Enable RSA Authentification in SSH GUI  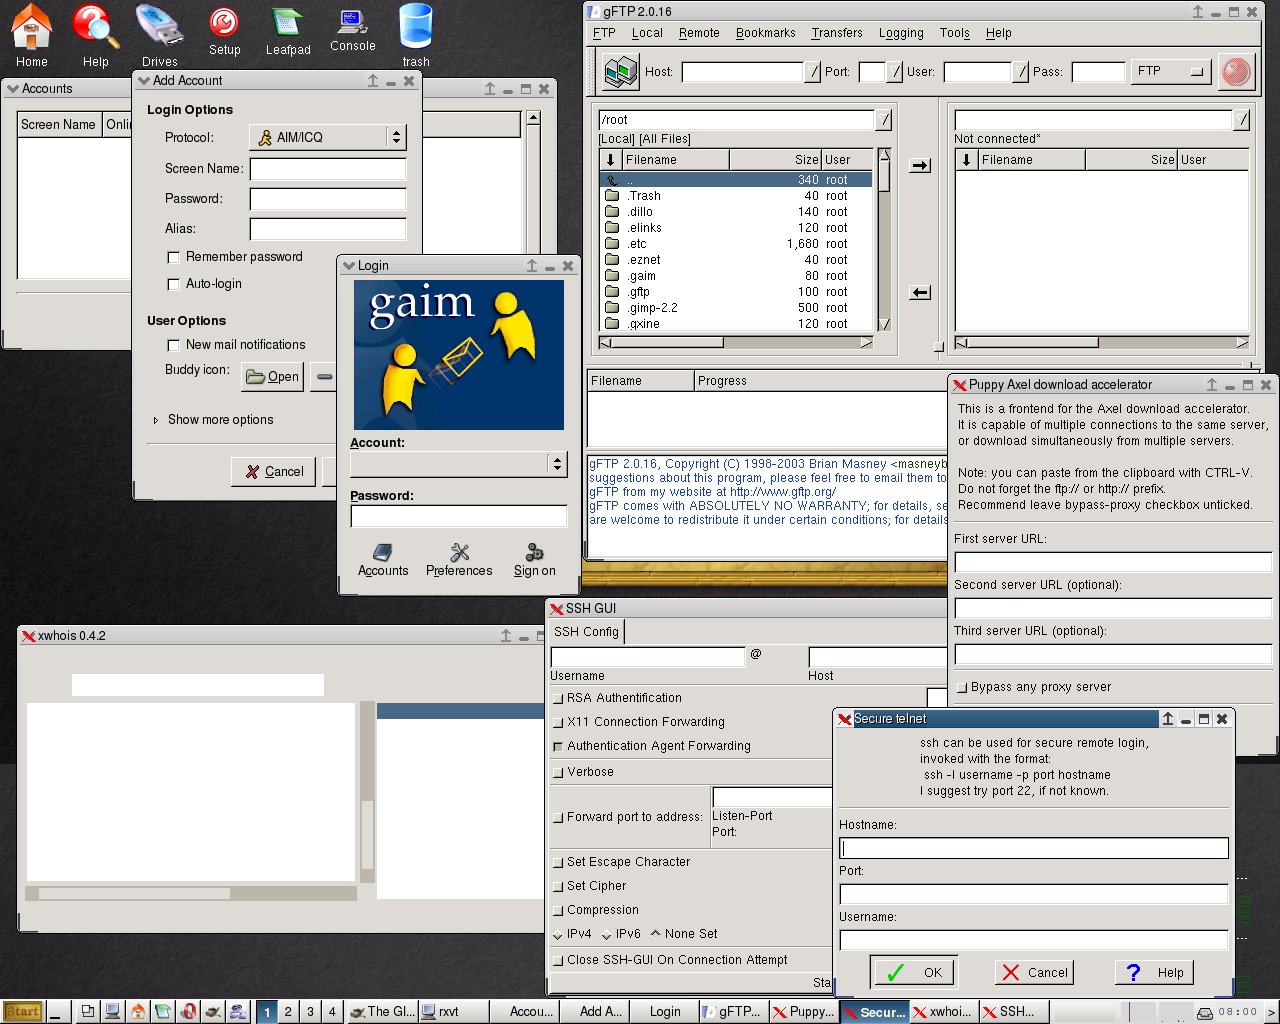[558, 698]
